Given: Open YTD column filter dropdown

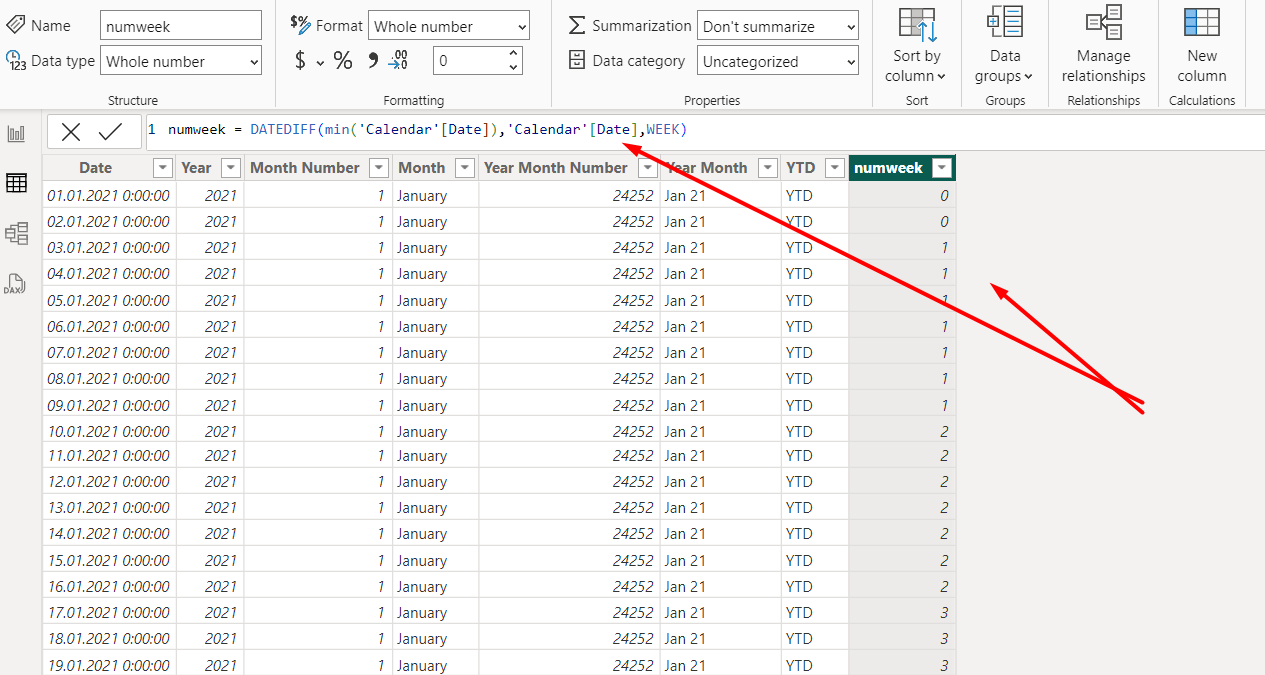Looking at the screenshot, I should pyautogui.click(x=835, y=168).
